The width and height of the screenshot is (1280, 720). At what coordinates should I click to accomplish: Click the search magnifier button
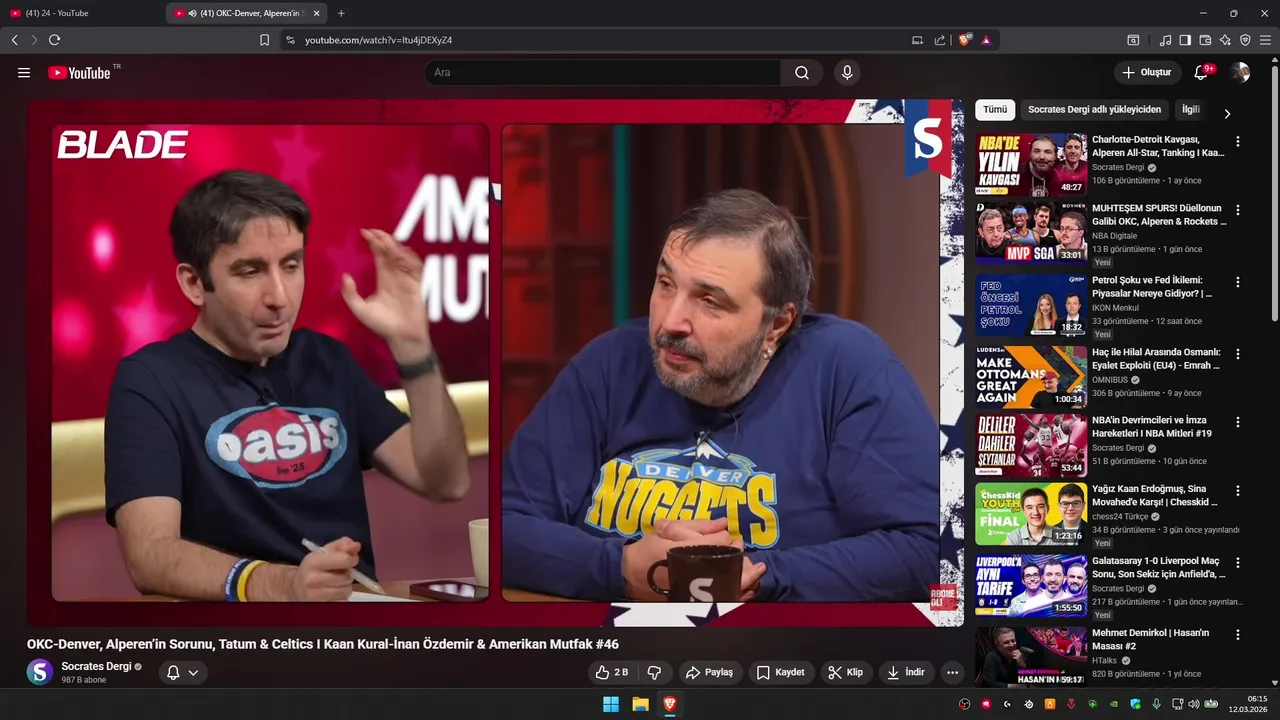[802, 73]
